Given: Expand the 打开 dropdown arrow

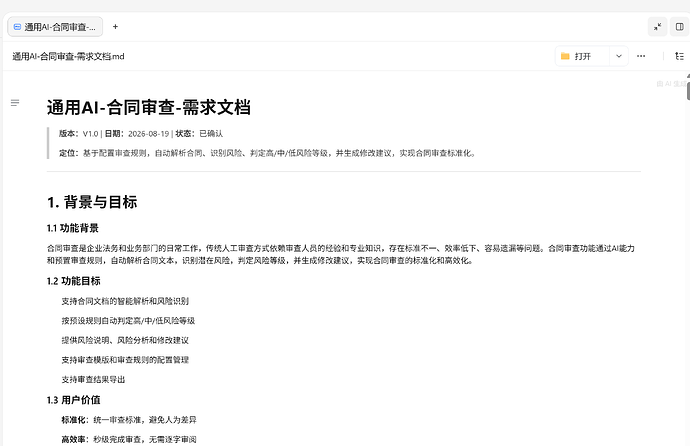Looking at the screenshot, I should coord(619,56).
